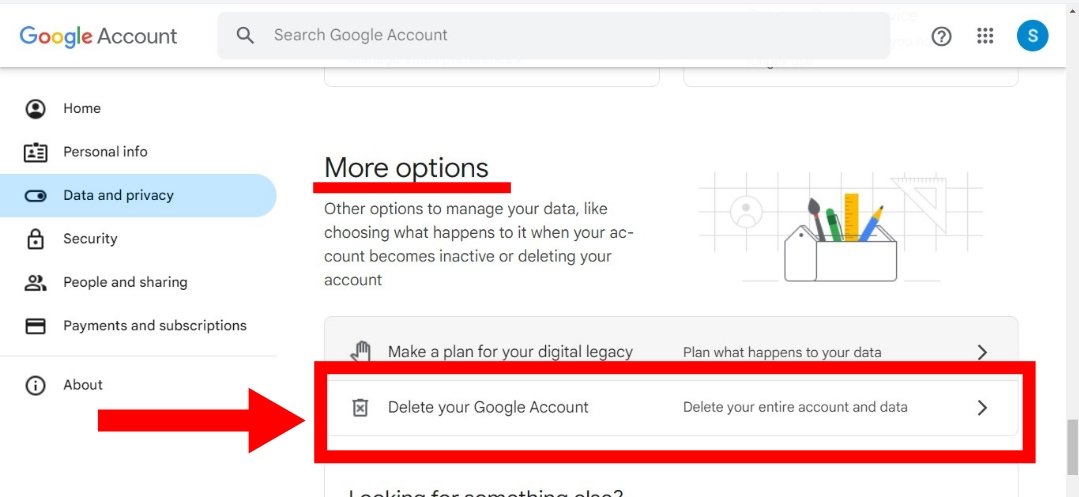Screen dimensions: 1079x497
Task: Click the Data and privacy toggle icon
Action: pos(35,195)
